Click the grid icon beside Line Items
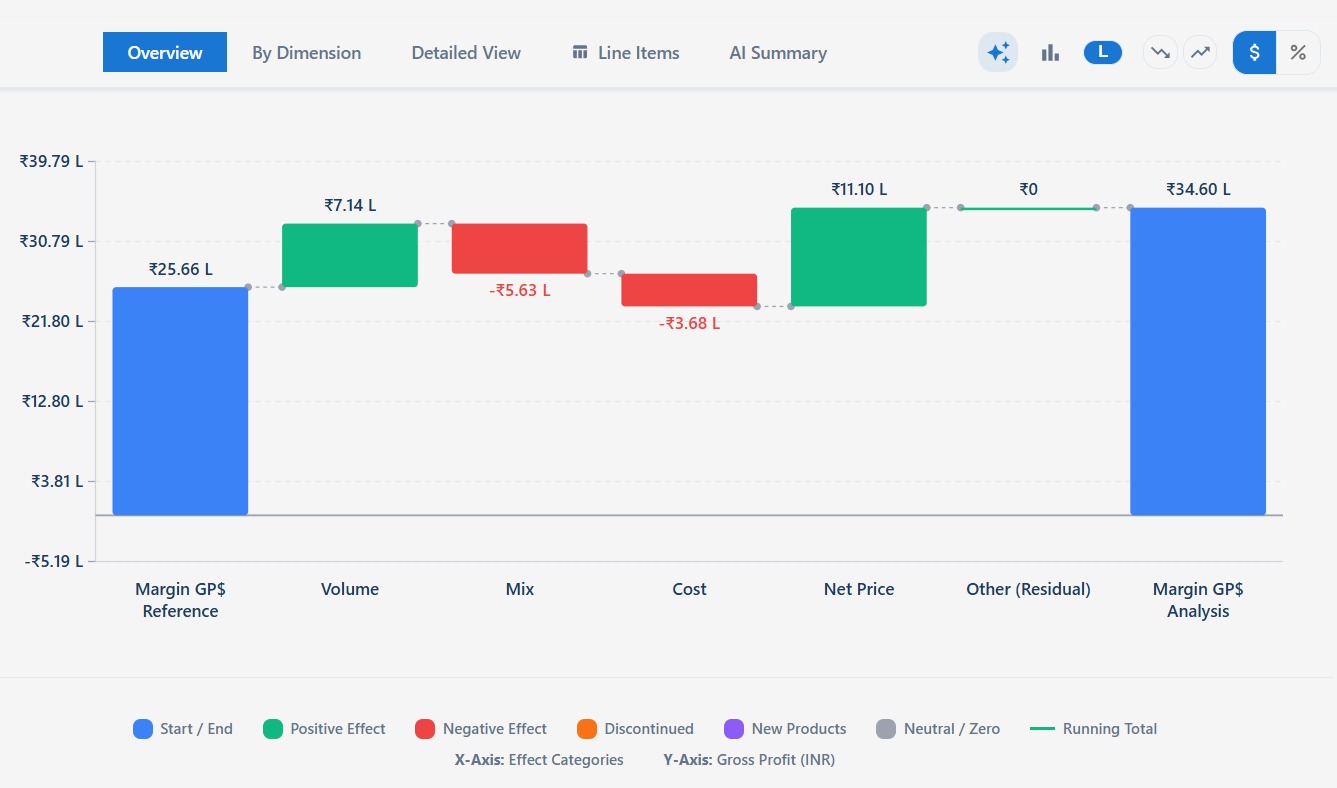This screenshot has height=788, width=1337. [x=578, y=52]
